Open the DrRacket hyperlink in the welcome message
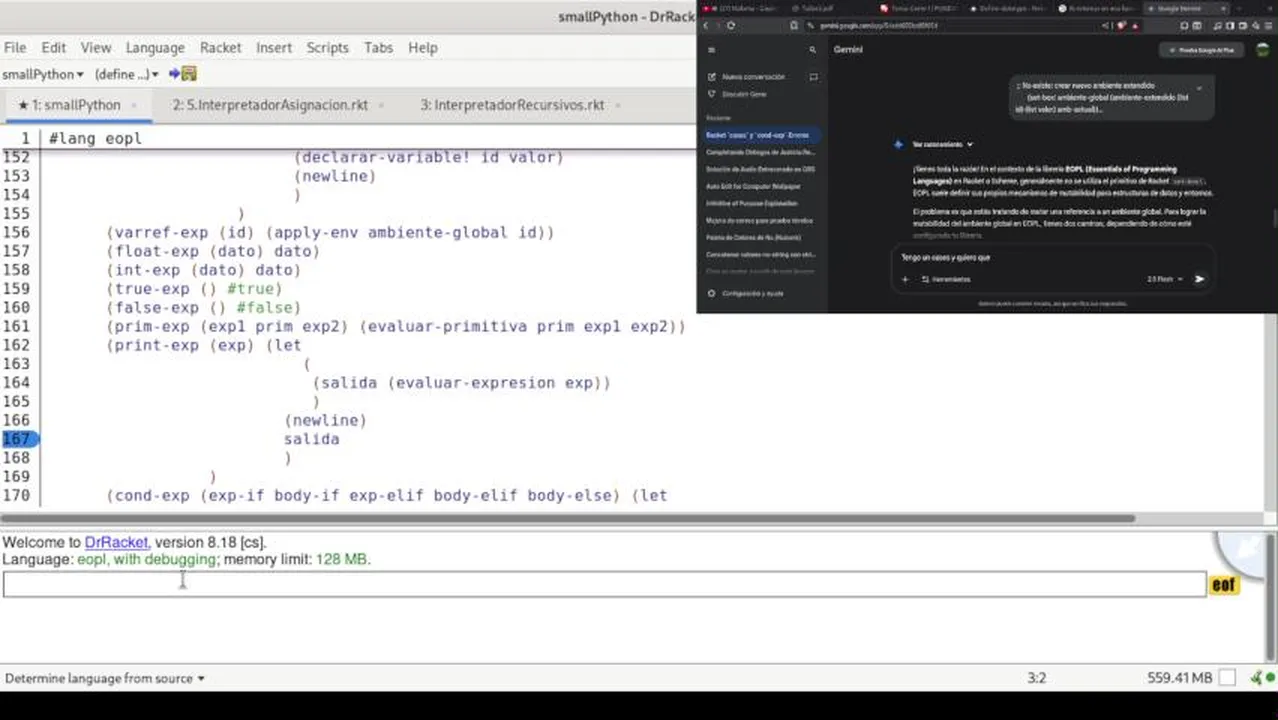The height and width of the screenshot is (720, 1278). click(x=116, y=542)
